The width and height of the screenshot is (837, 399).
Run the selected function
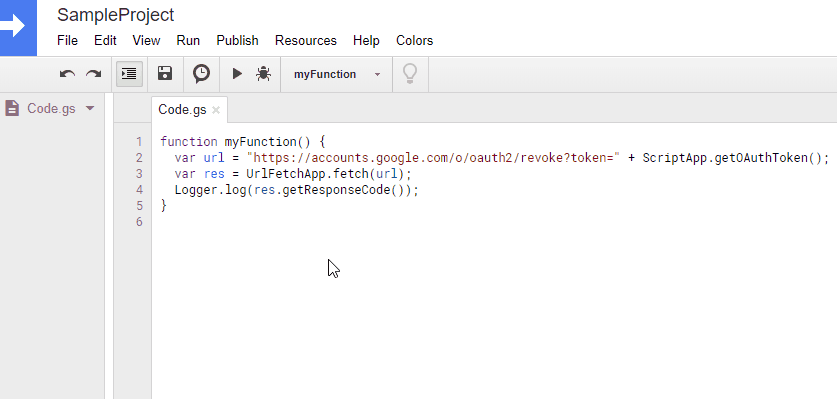pyautogui.click(x=237, y=74)
